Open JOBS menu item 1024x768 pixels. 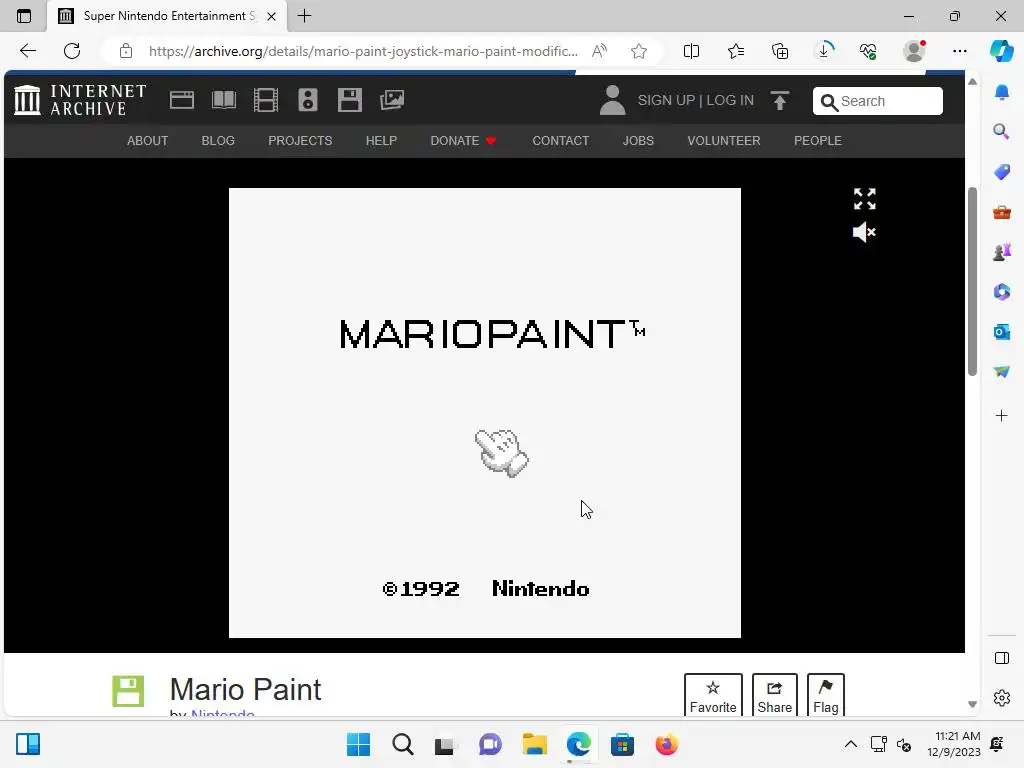pyautogui.click(x=638, y=140)
